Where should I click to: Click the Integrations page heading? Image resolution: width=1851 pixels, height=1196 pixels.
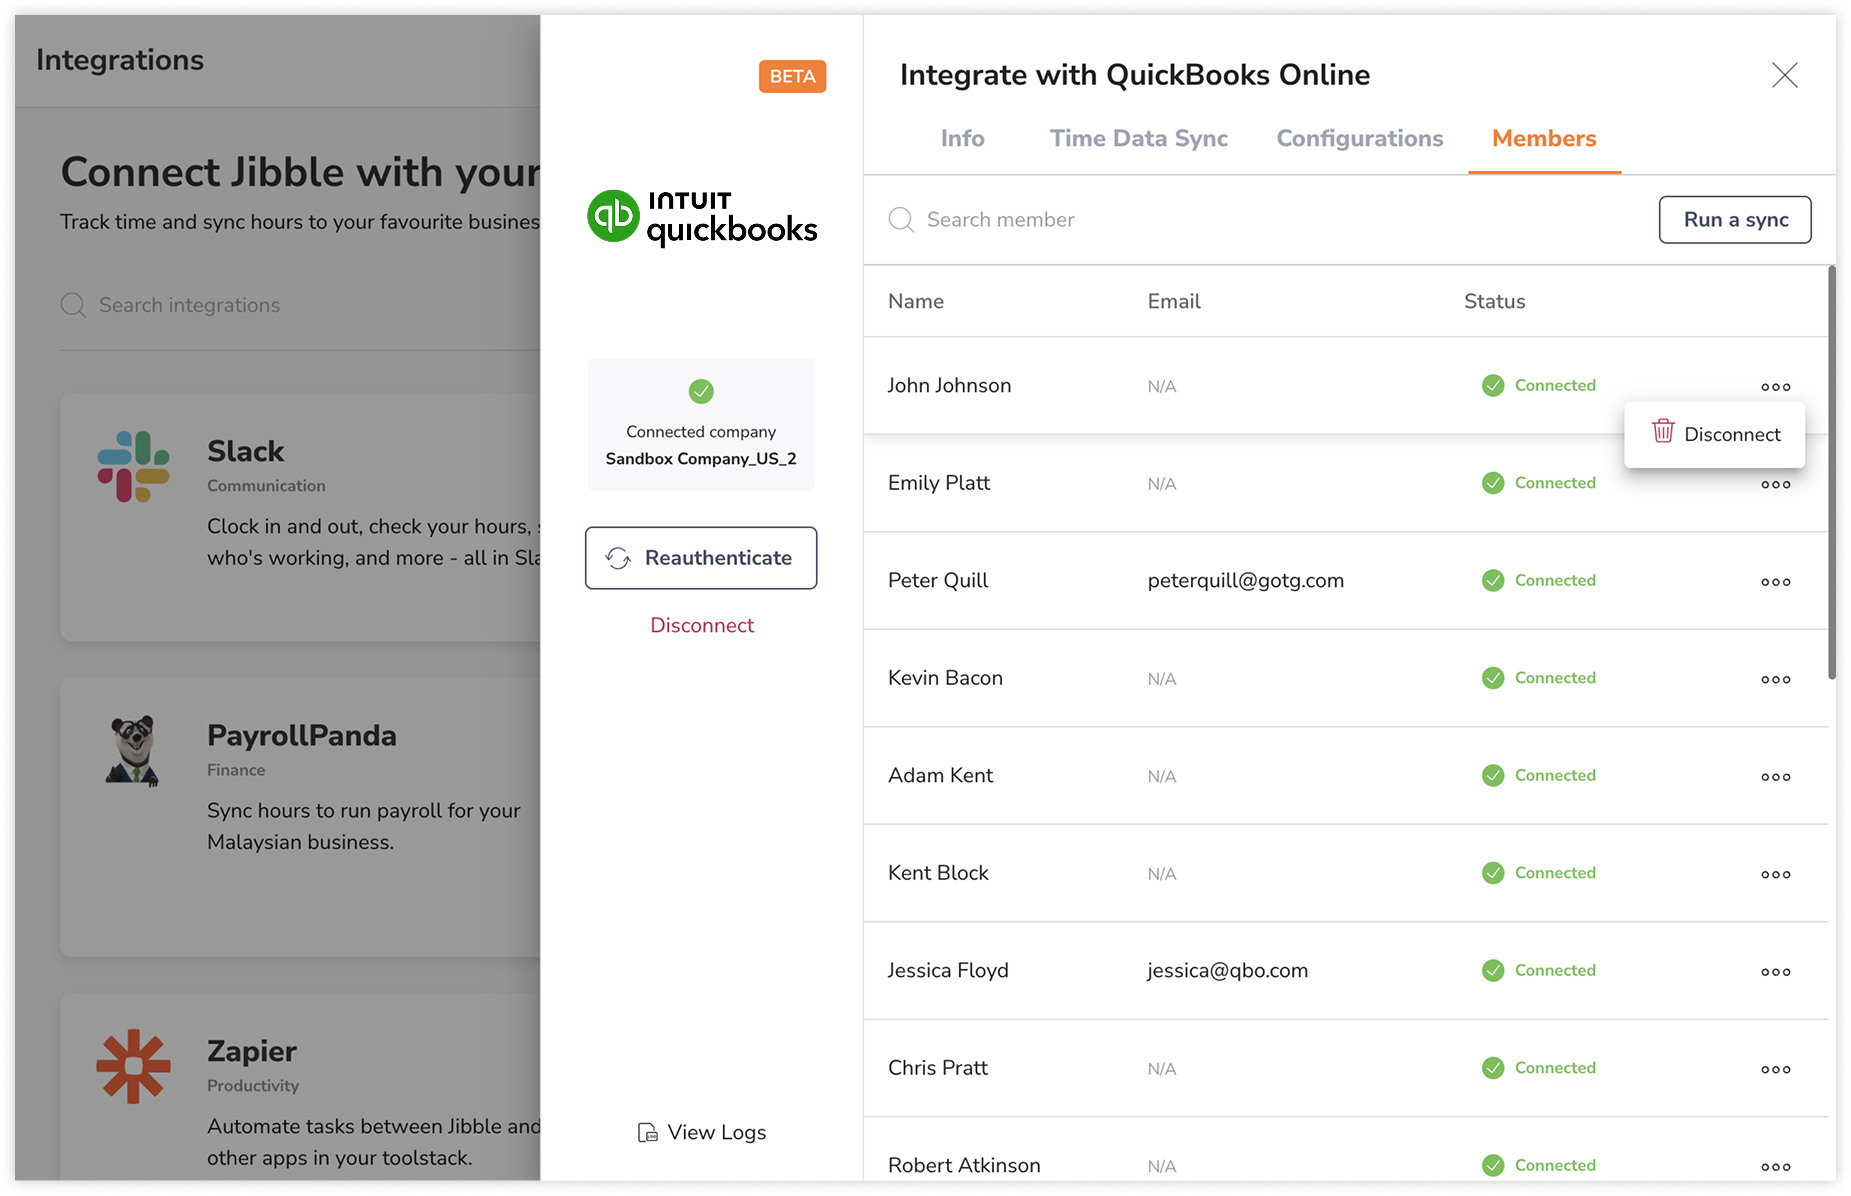point(120,61)
